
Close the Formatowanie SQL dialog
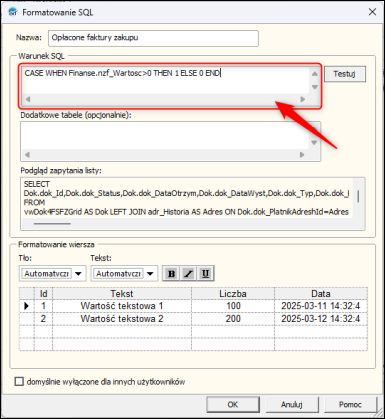(x=372, y=12)
